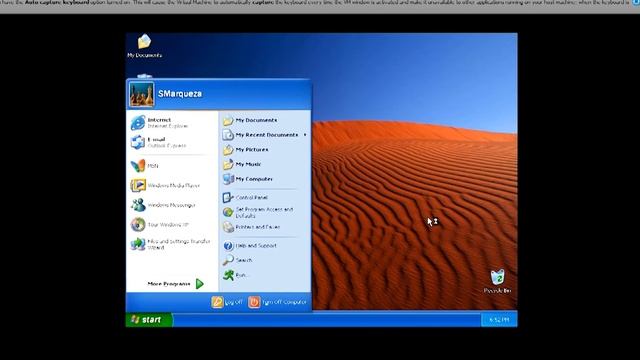
Task: Open the Help and Support icon
Action: [228, 246]
